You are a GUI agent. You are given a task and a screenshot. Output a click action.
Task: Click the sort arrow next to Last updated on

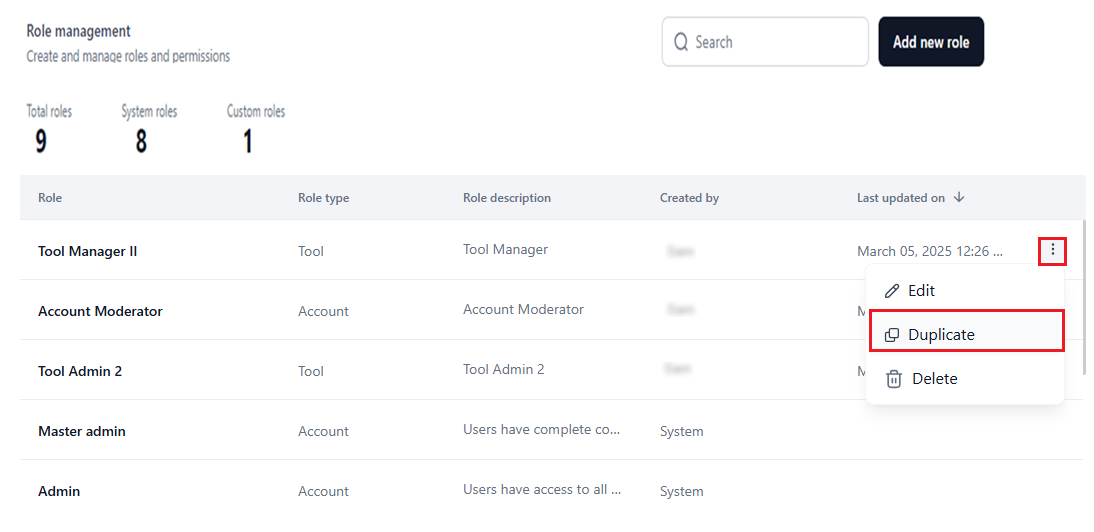[959, 198]
